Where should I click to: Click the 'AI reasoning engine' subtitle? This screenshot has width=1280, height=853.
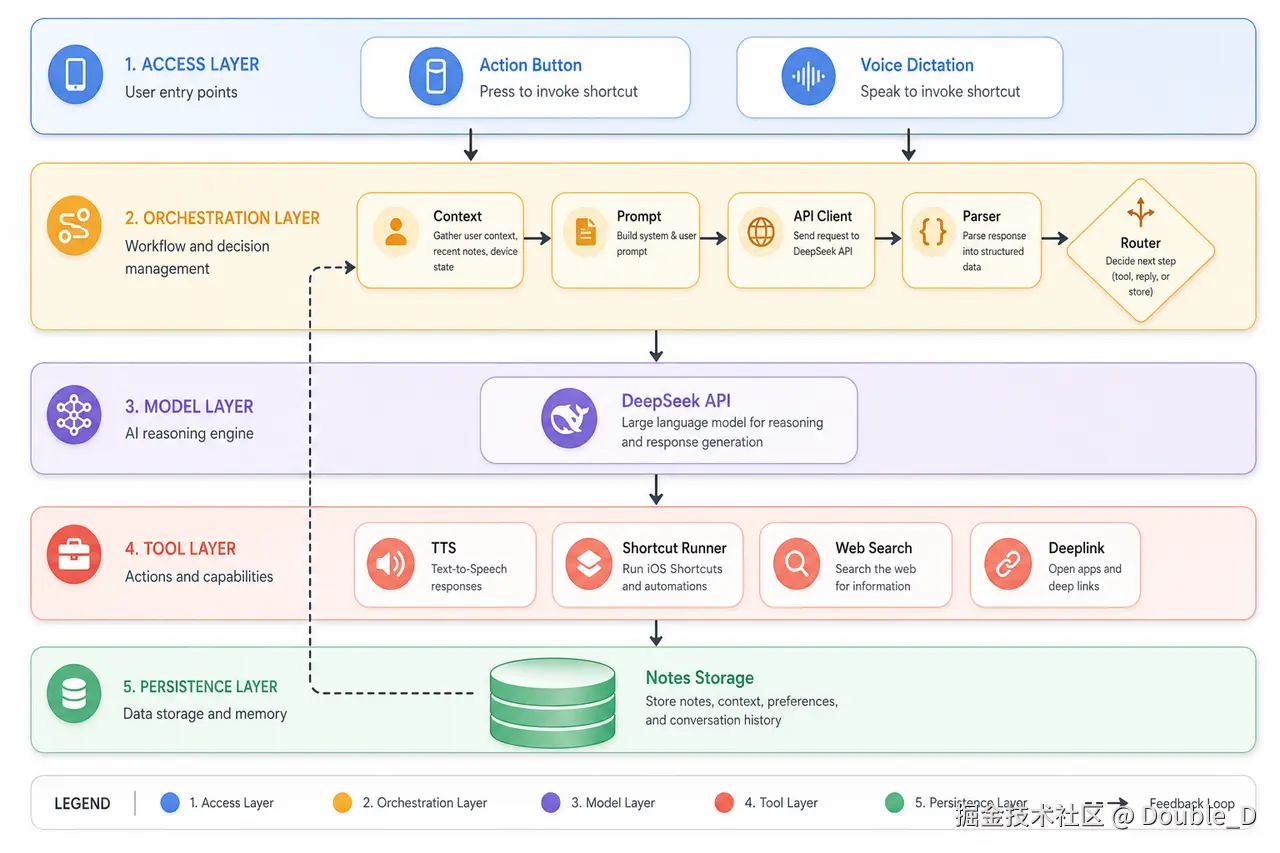tap(189, 434)
